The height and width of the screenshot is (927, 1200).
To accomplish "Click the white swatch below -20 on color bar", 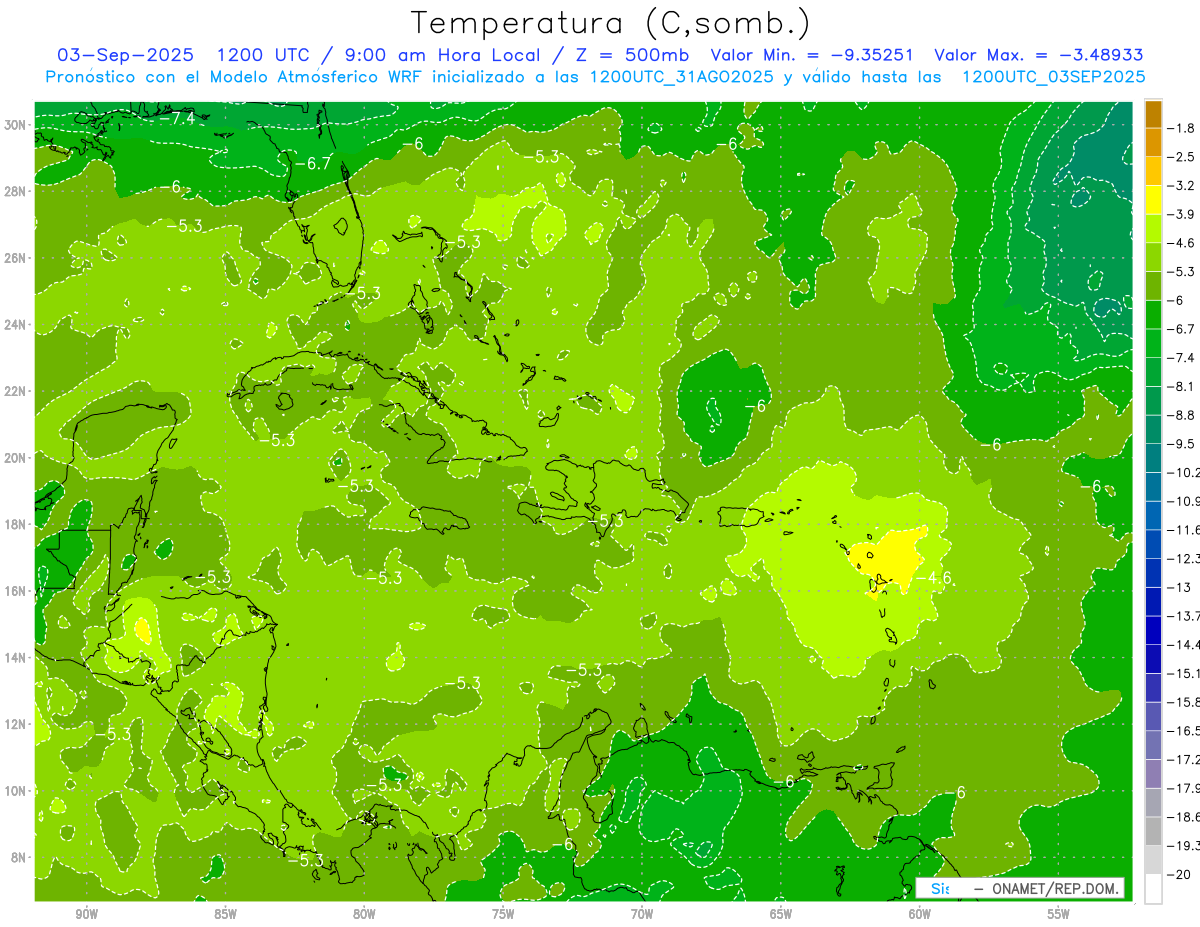I will tap(1153, 889).
